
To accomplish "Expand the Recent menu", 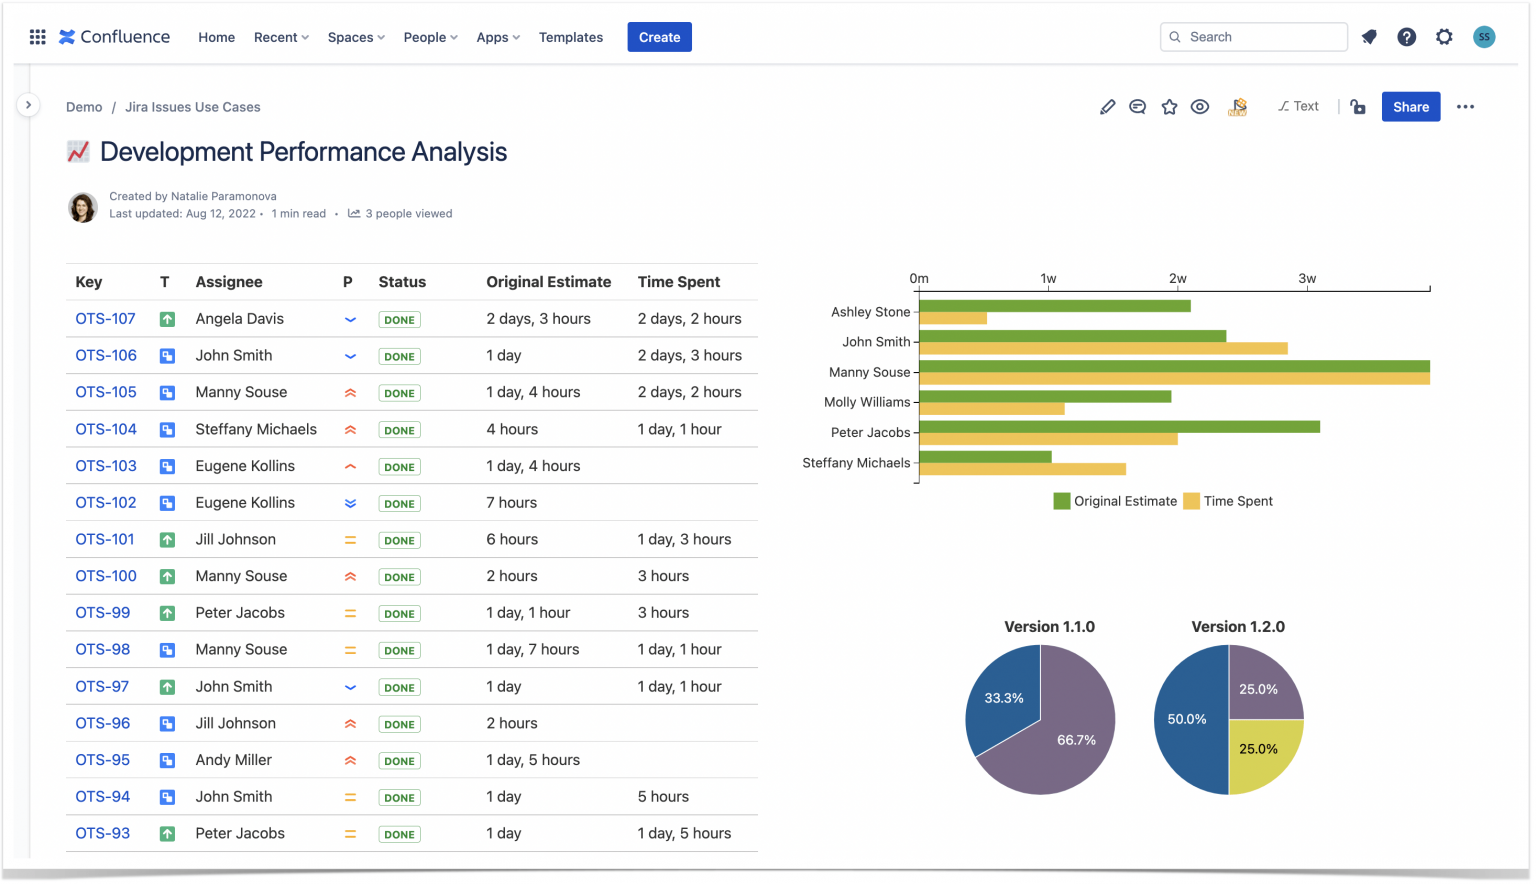I will coord(280,37).
